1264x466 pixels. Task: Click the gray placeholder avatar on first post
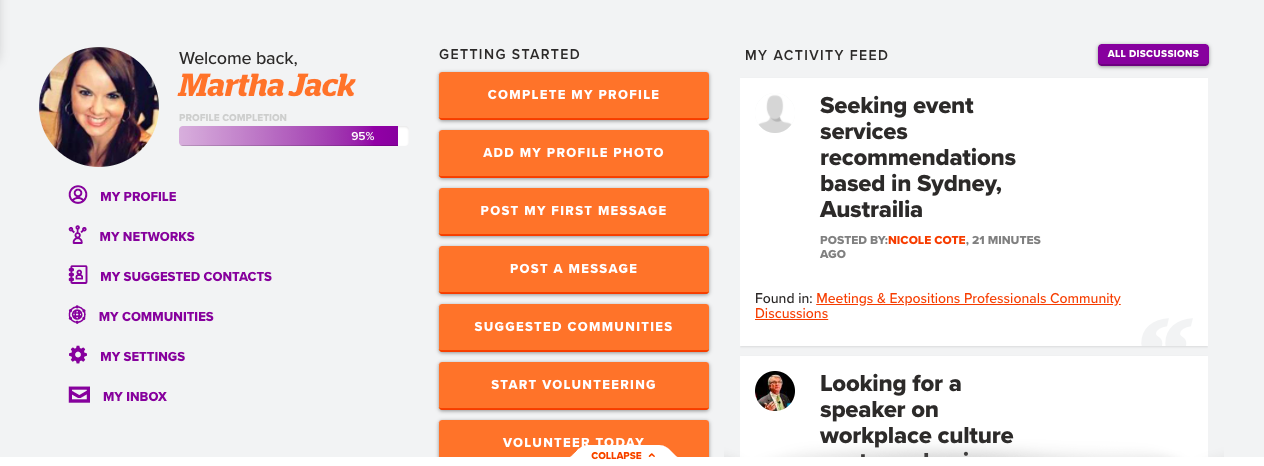tap(775, 114)
